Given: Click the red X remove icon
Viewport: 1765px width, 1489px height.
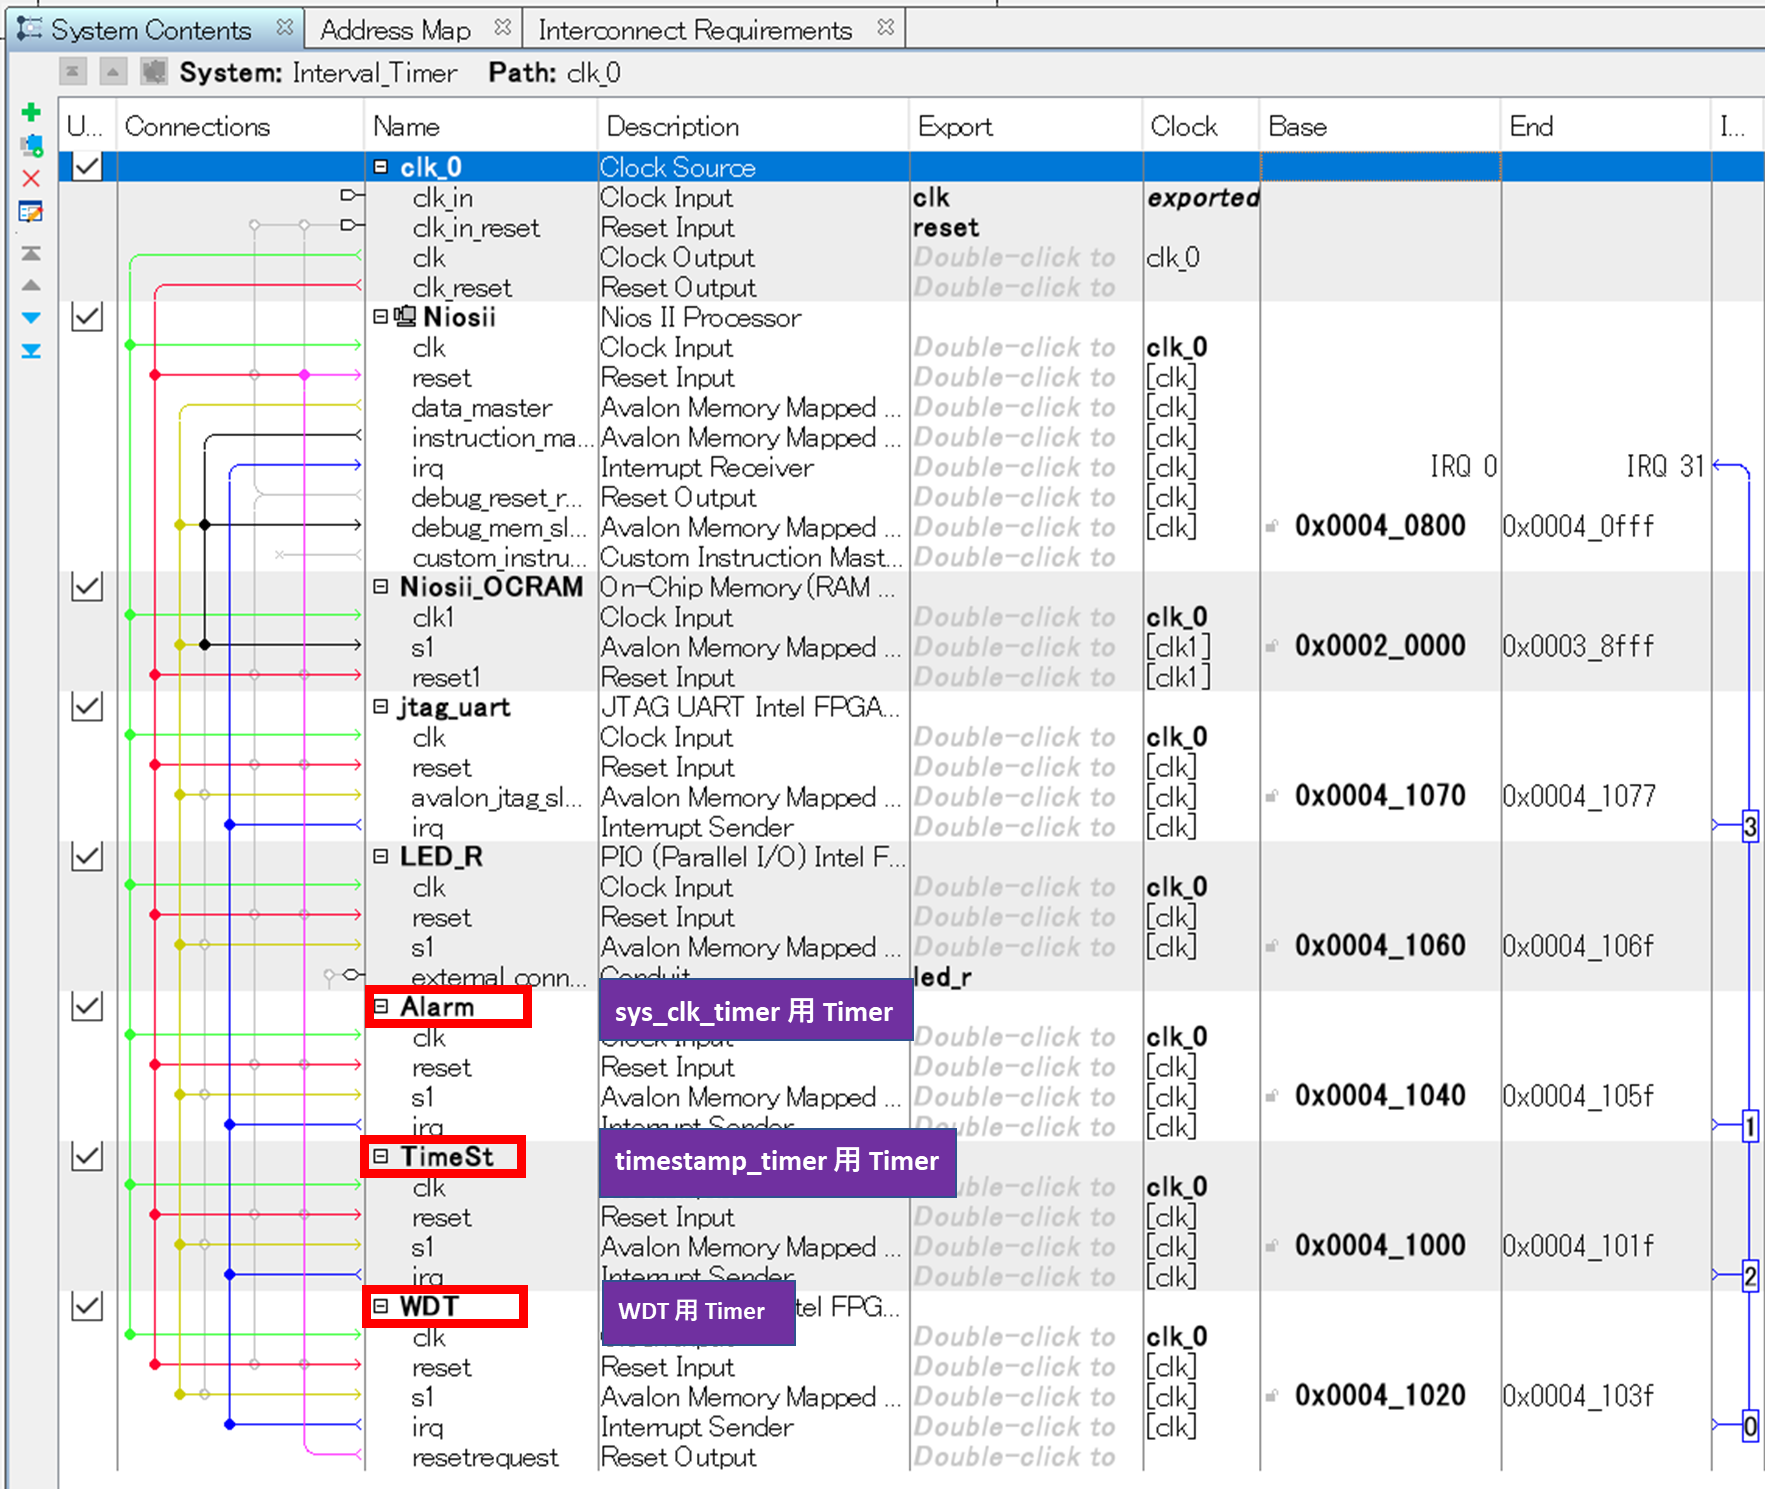Looking at the screenshot, I should coord(31,179).
